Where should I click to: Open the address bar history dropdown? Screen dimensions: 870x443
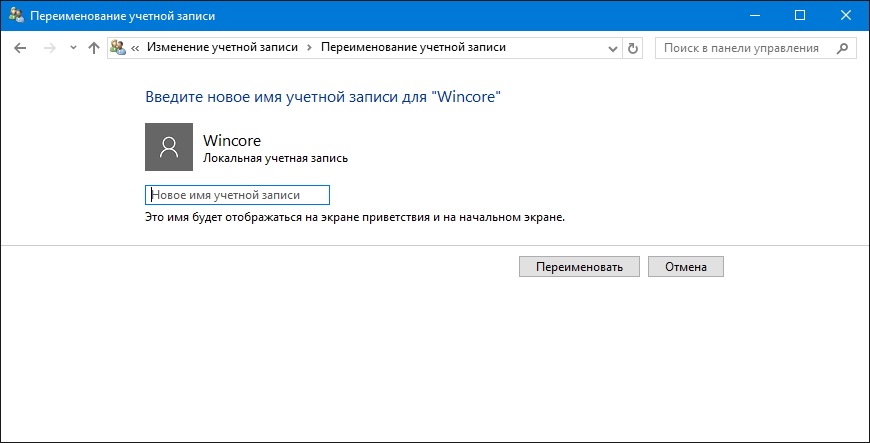tap(613, 49)
